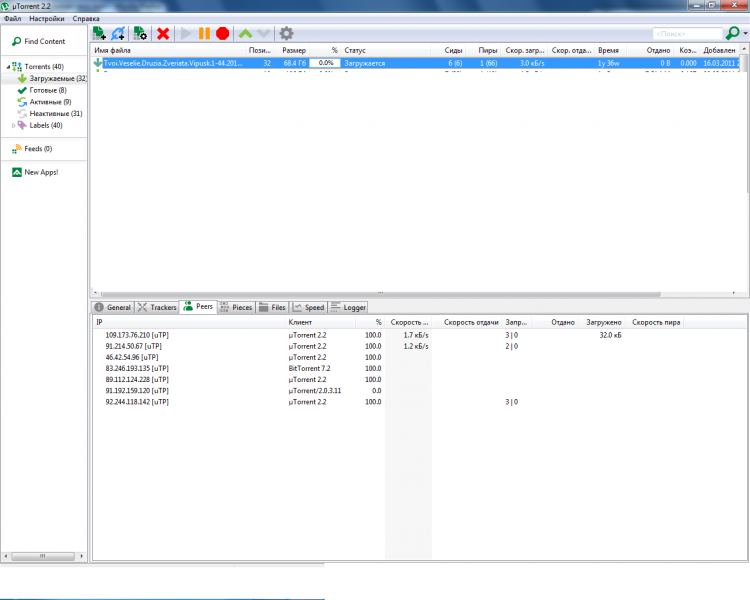Sort torrents by Добавлен column

pos(719,50)
